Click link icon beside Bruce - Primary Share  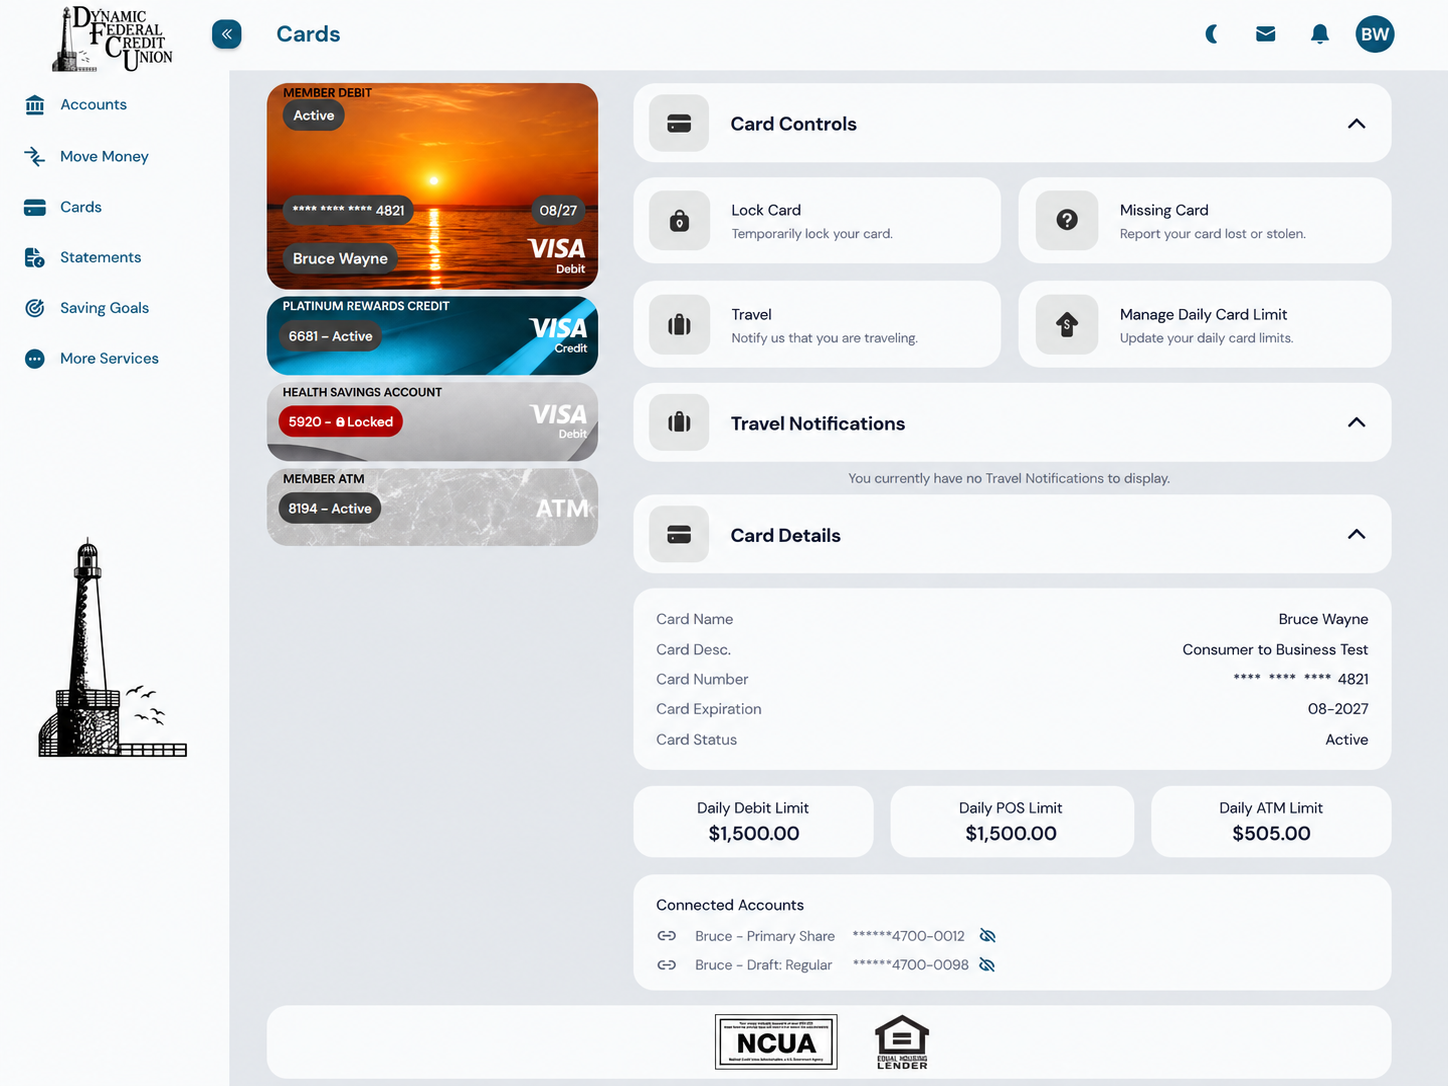click(667, 936)
